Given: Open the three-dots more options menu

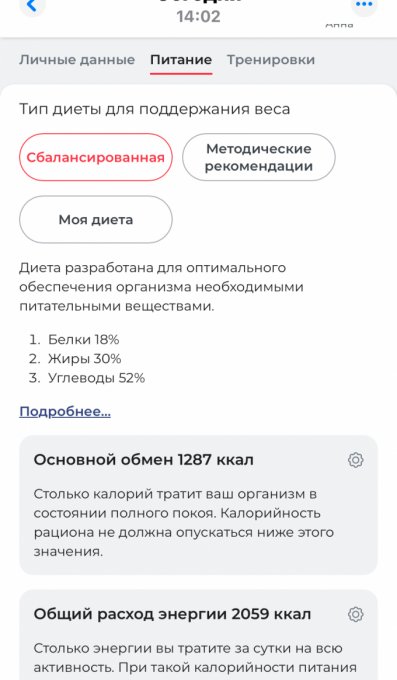Looking at the screenshot, I should 364,5.
